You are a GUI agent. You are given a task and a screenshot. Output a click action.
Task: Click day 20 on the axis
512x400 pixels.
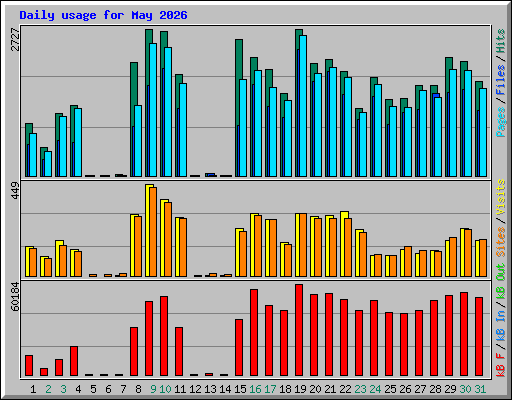315,389
